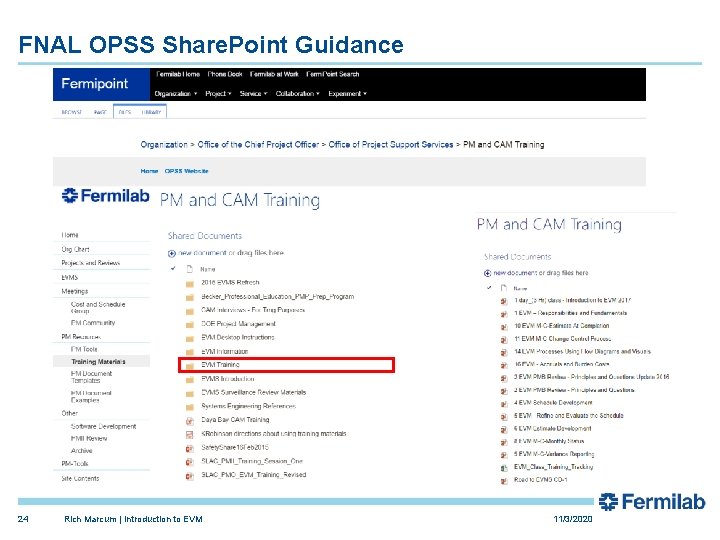The width and height of the screenshot is (720, 540).
Task: Open FermiPoint Search link
Action: pos(332,74)
